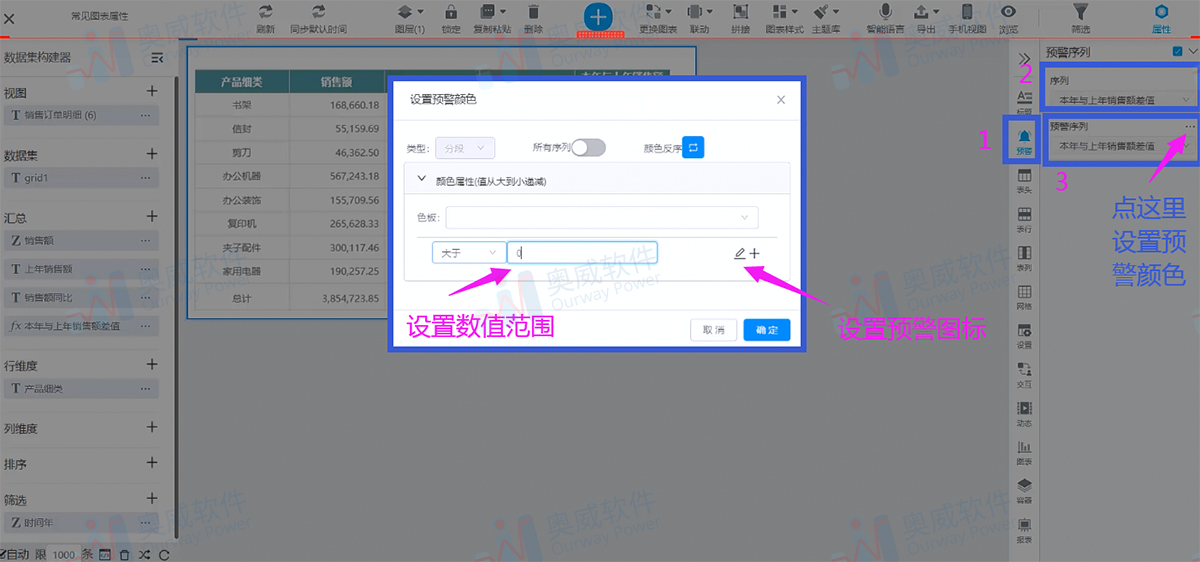Image resolution: width=1200 pixels, height=562 pixels.
Task: Click the blue plus add button
Action: [x=598, y=17]
